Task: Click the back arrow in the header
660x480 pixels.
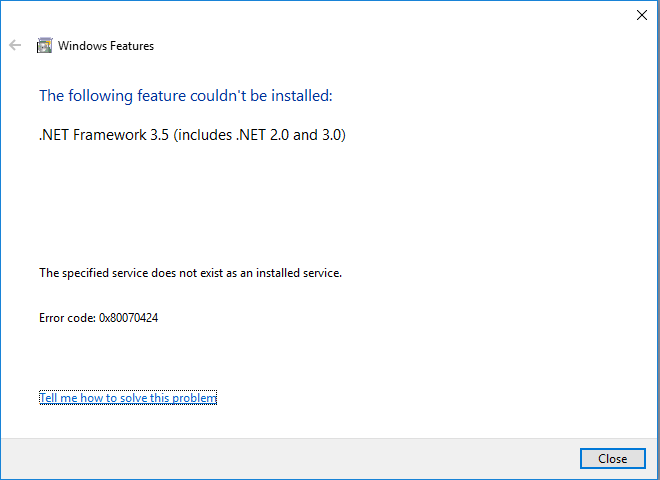Action: [x=15, y=45]
